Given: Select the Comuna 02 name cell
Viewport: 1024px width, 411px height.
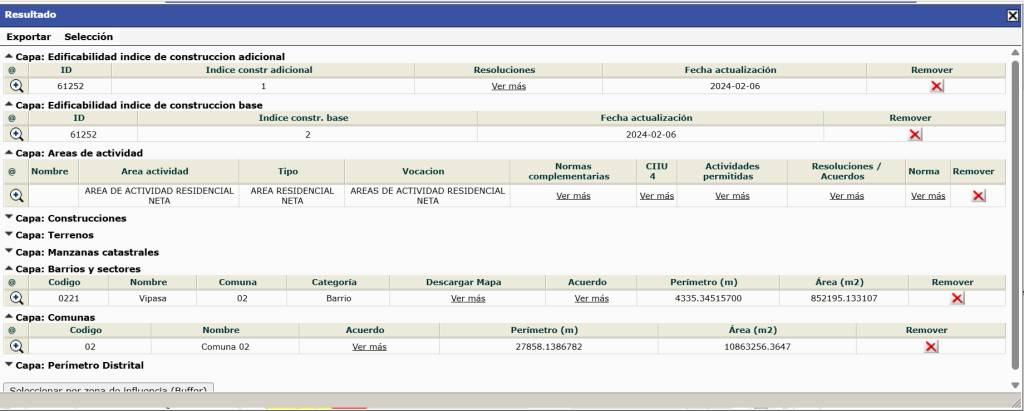Looking at the screenshot, I should click(x=225, y=346).
